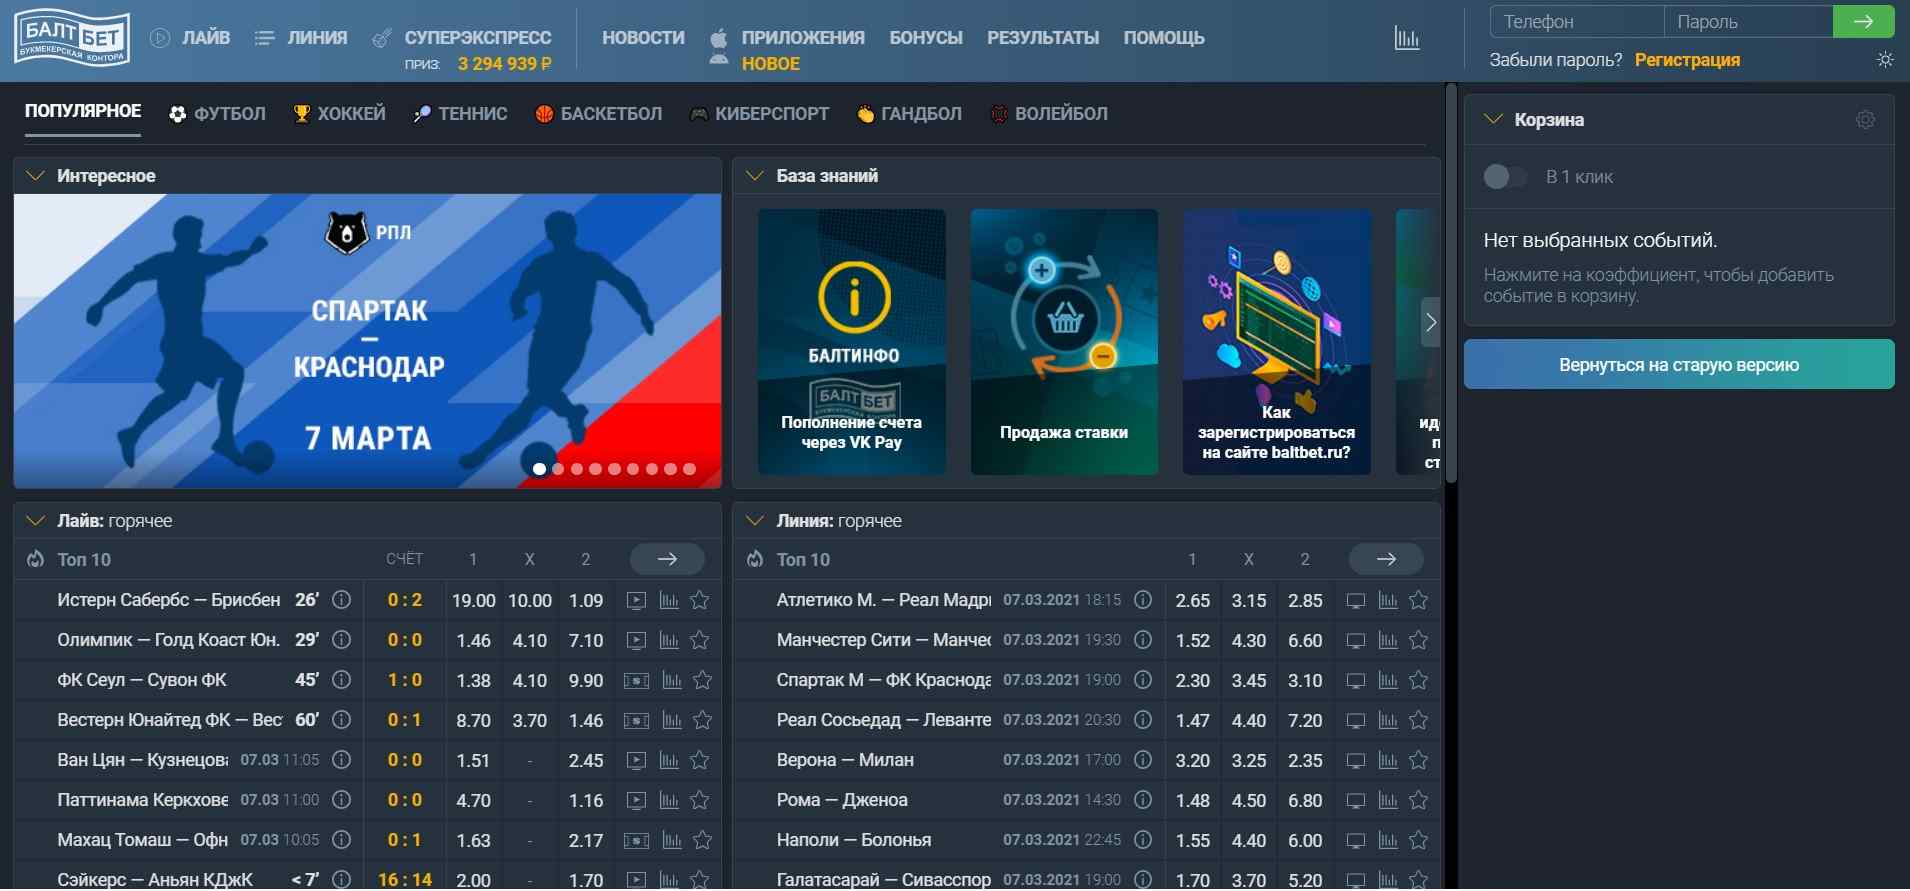Open match tracker for ФК Сеул — Сувон
1910x891 pixels.
636,681
